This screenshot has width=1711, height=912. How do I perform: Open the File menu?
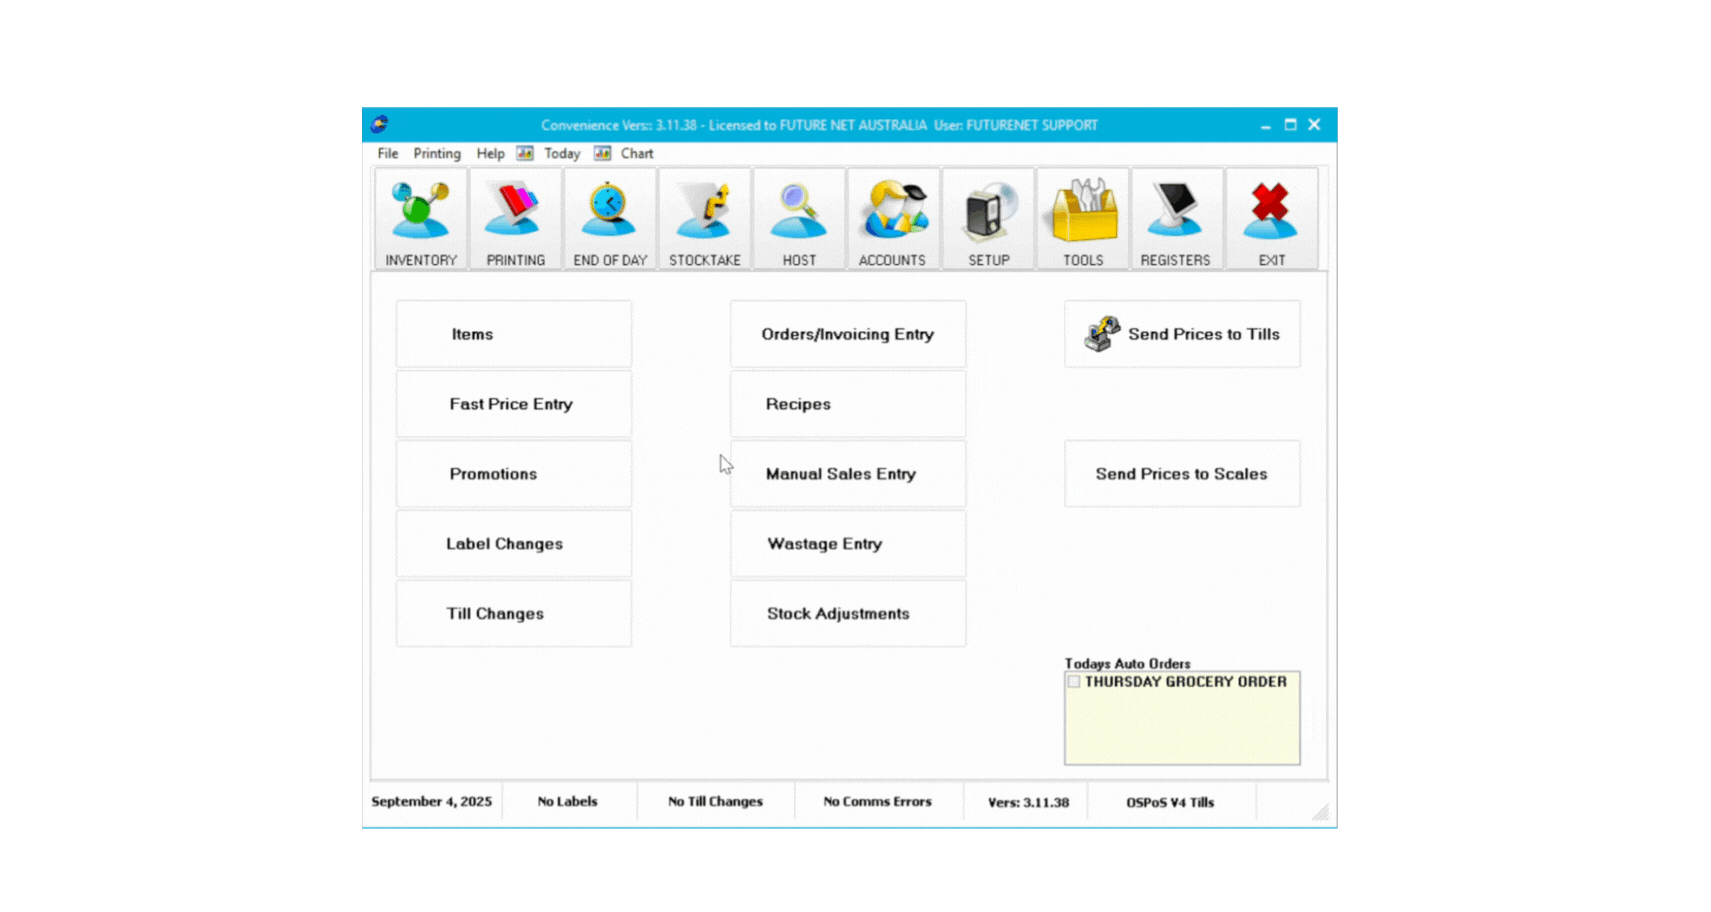[388, 153]
